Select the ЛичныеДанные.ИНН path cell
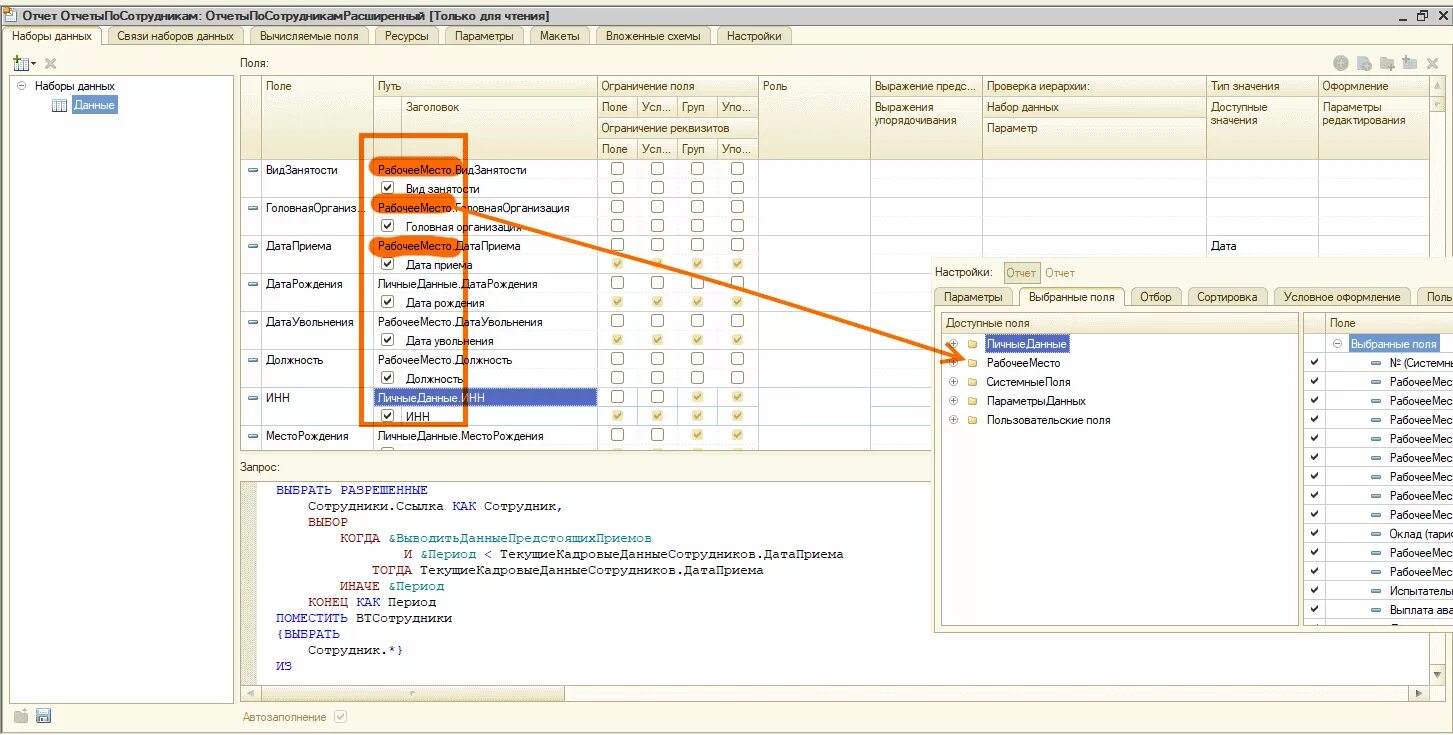Viewport: 1453px width, 735px height. tap(485, 397)
